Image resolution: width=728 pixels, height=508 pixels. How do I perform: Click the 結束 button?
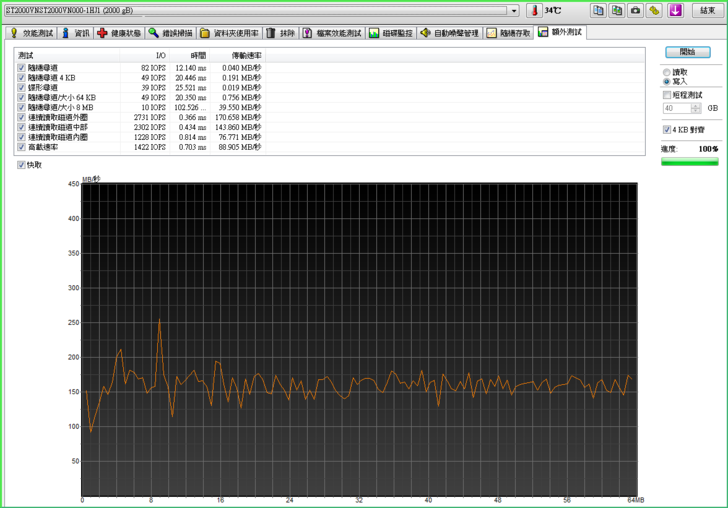pos(707,10)
